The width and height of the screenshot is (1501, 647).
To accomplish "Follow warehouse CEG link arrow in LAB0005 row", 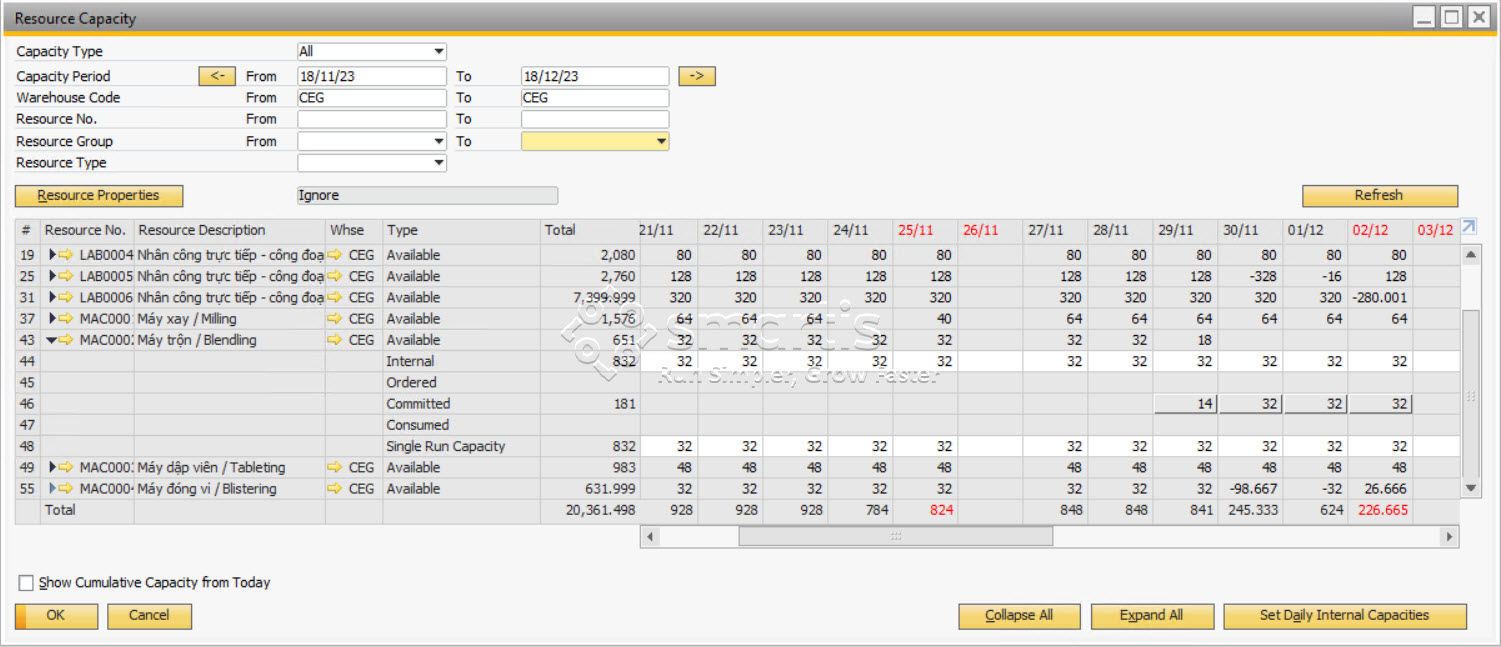I will pos(336,276).
